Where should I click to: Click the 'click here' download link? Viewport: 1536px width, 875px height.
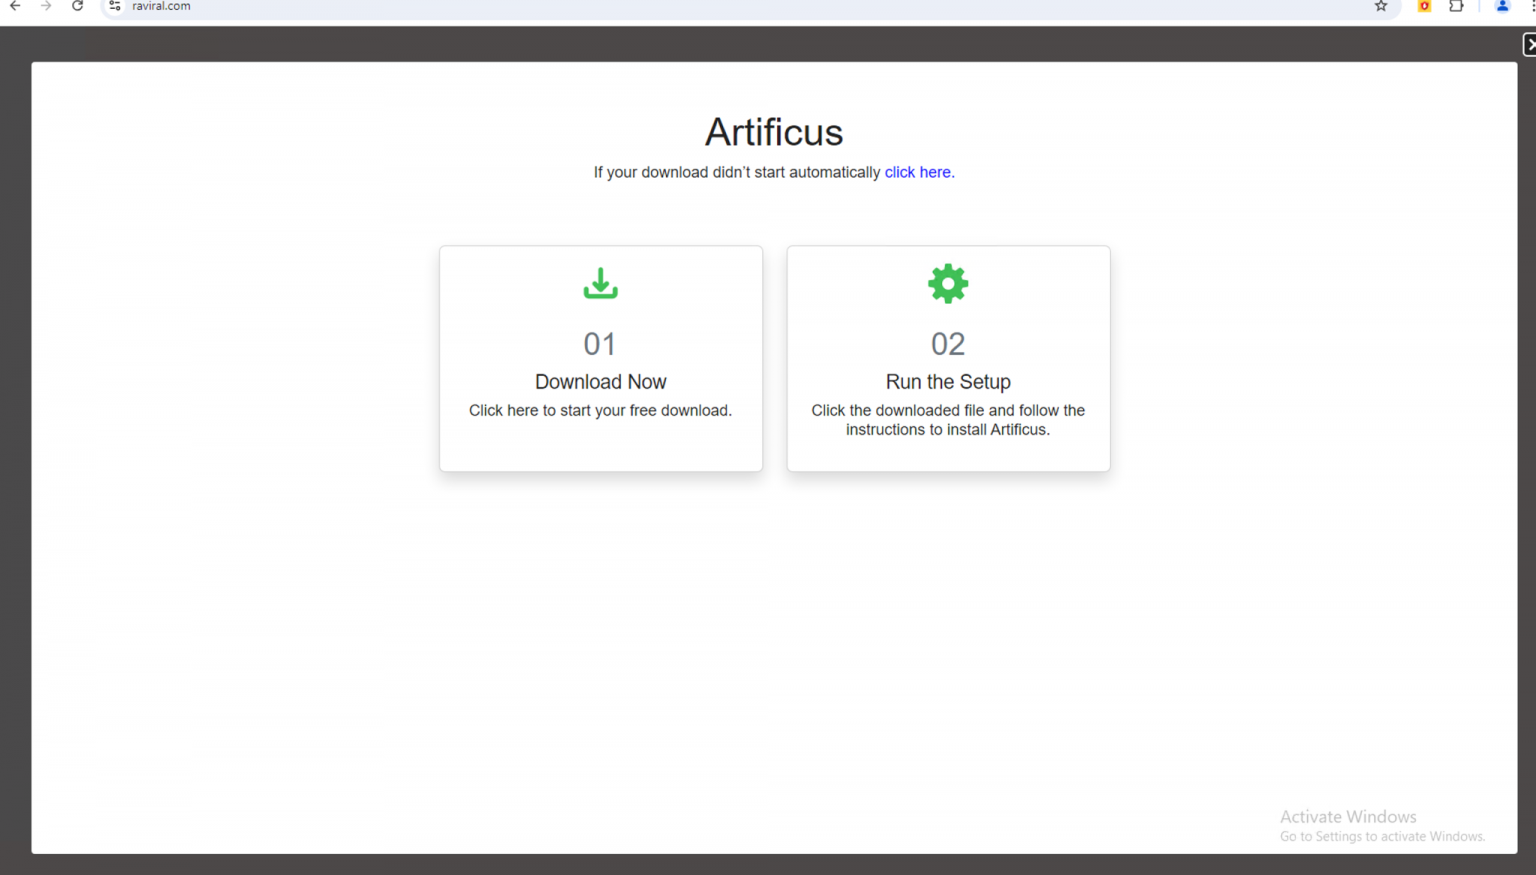click(x=917, y=172)
